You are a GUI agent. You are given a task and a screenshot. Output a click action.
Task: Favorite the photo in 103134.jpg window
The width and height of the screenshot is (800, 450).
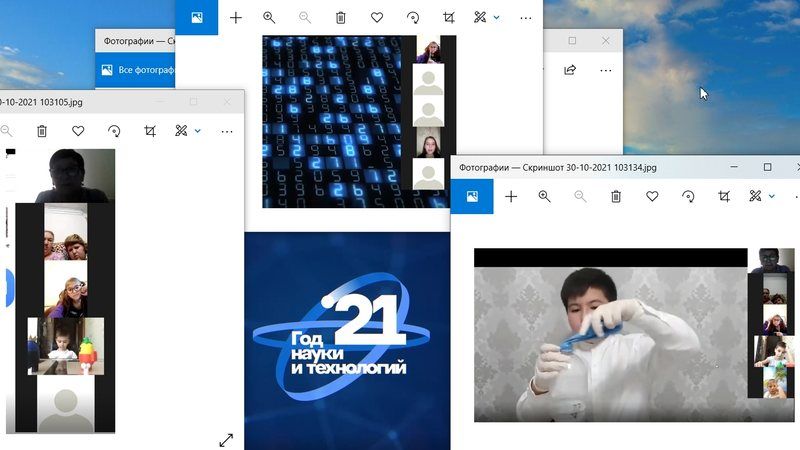(652, 196)
